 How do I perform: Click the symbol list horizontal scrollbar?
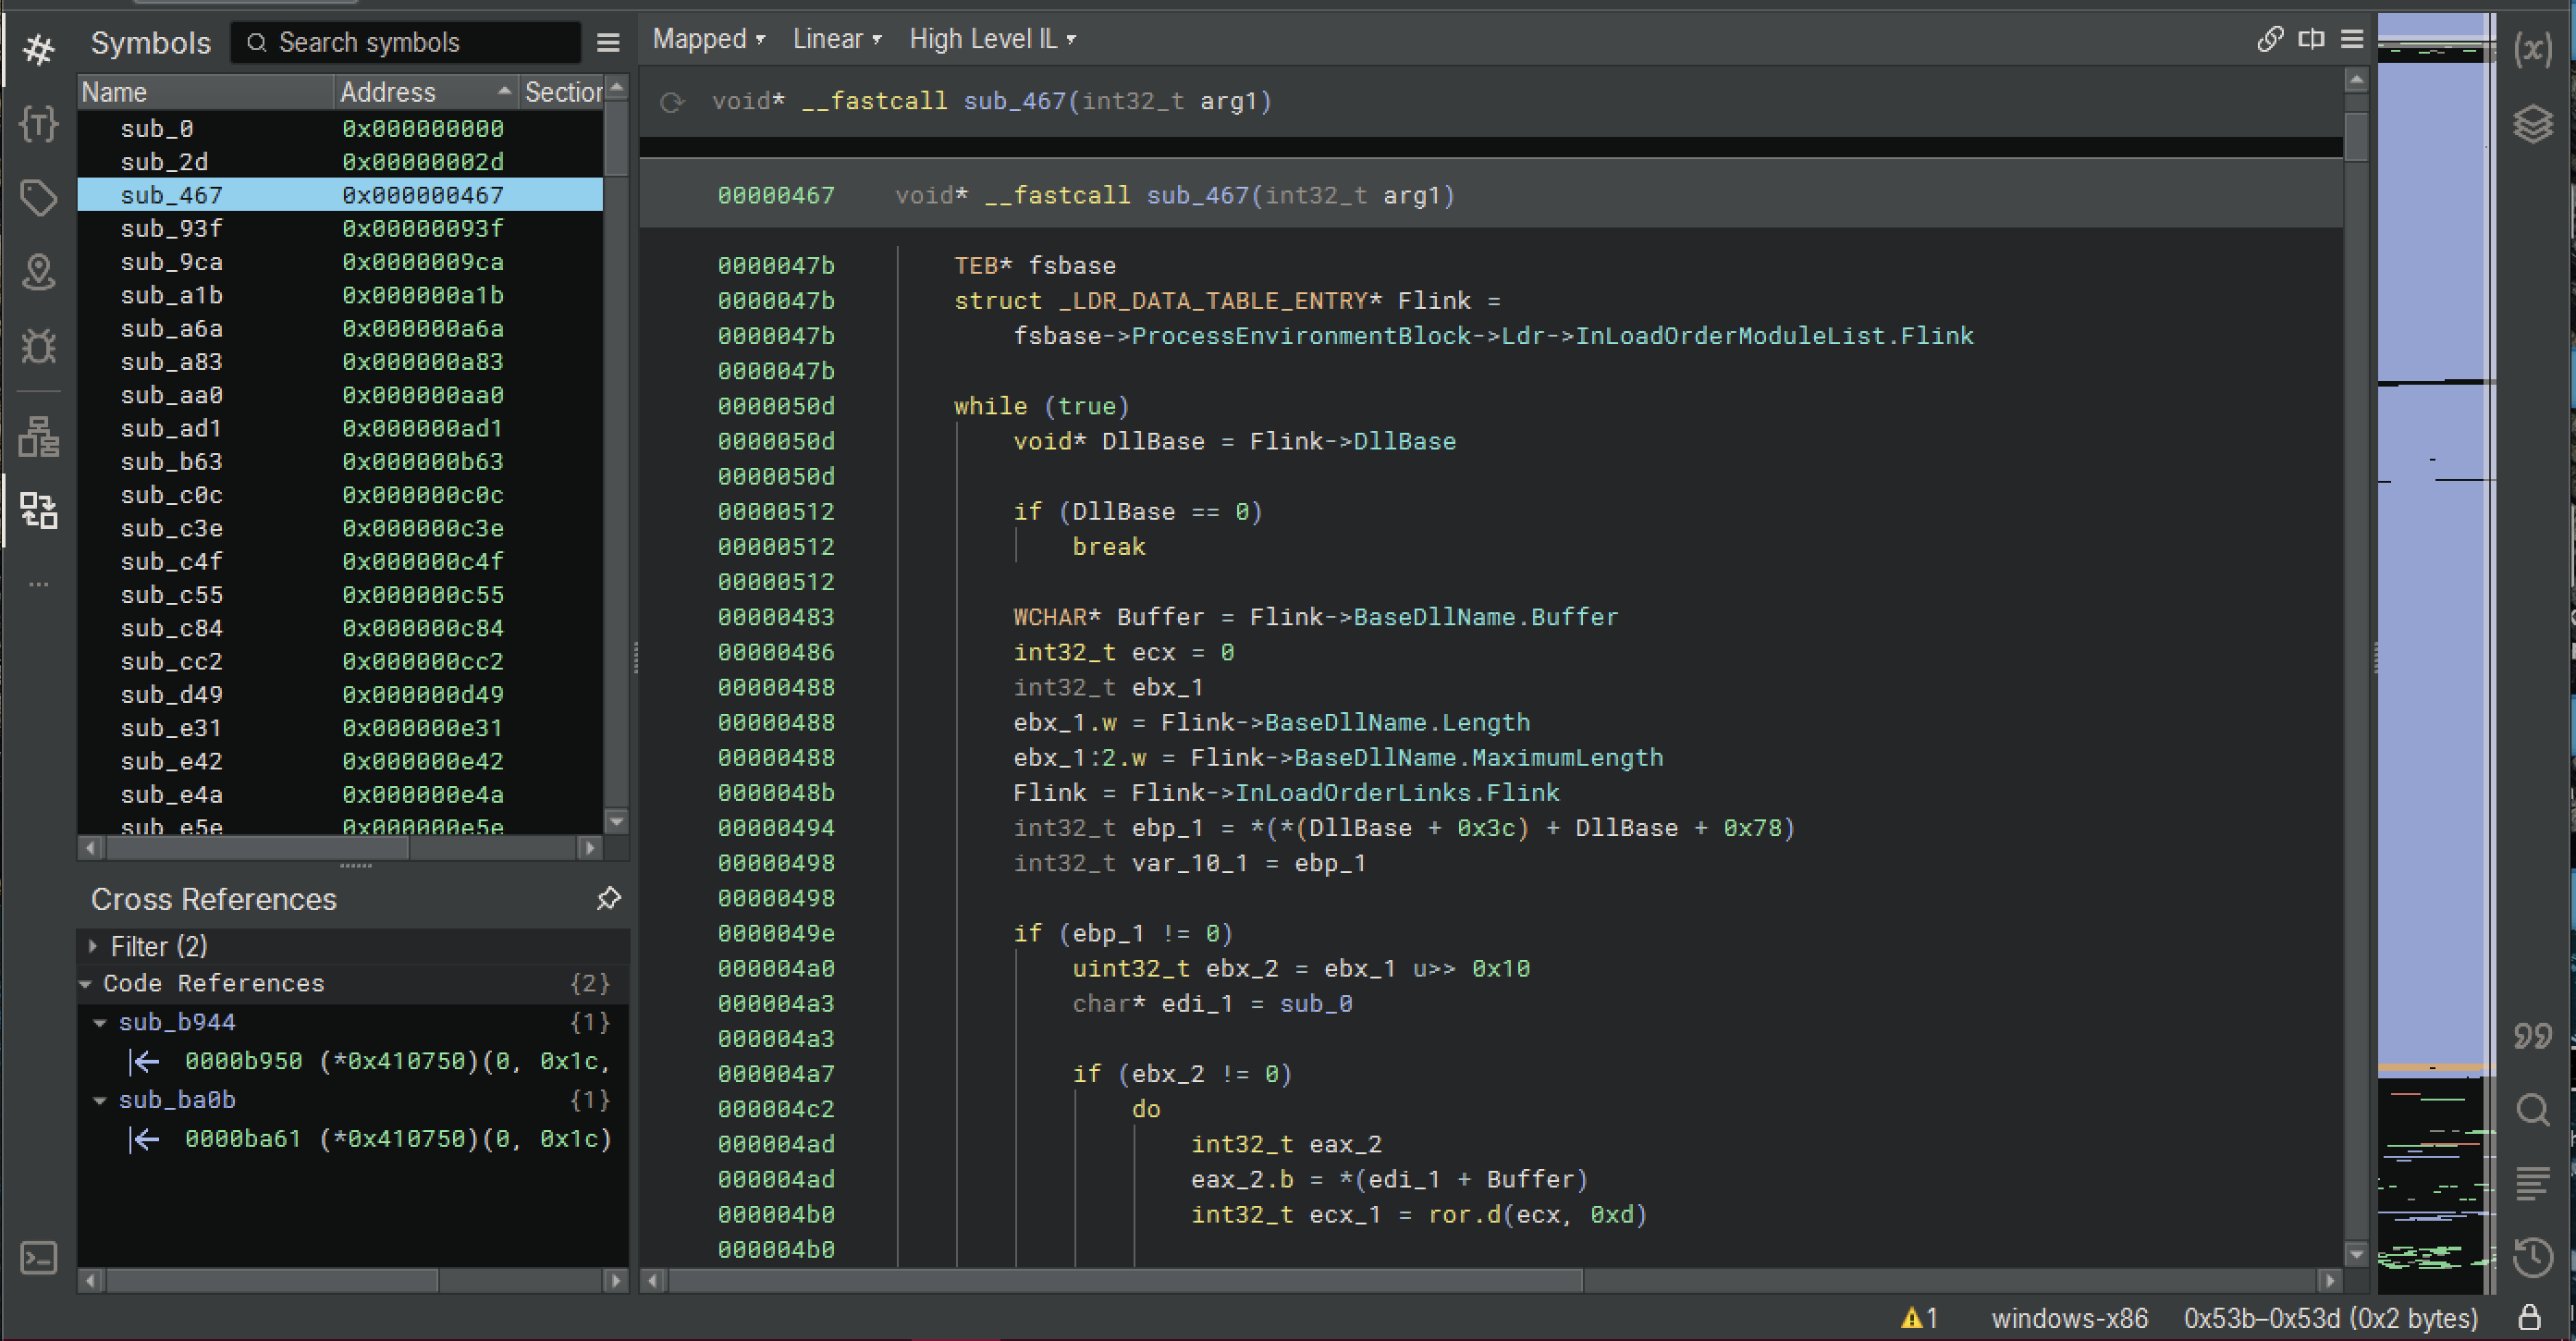point(257,848)
